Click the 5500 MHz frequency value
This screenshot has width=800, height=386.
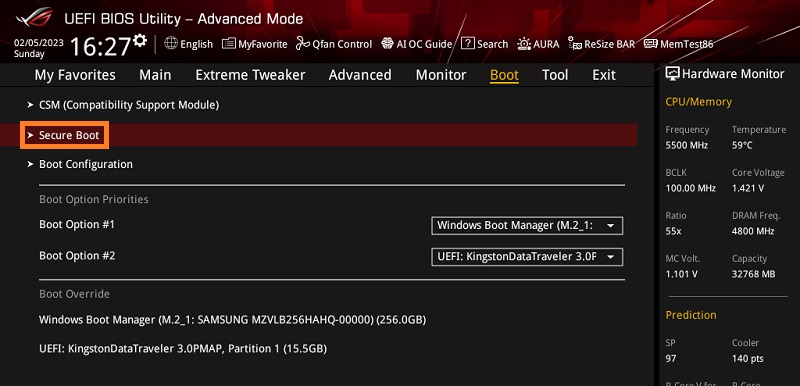(687, 145)
